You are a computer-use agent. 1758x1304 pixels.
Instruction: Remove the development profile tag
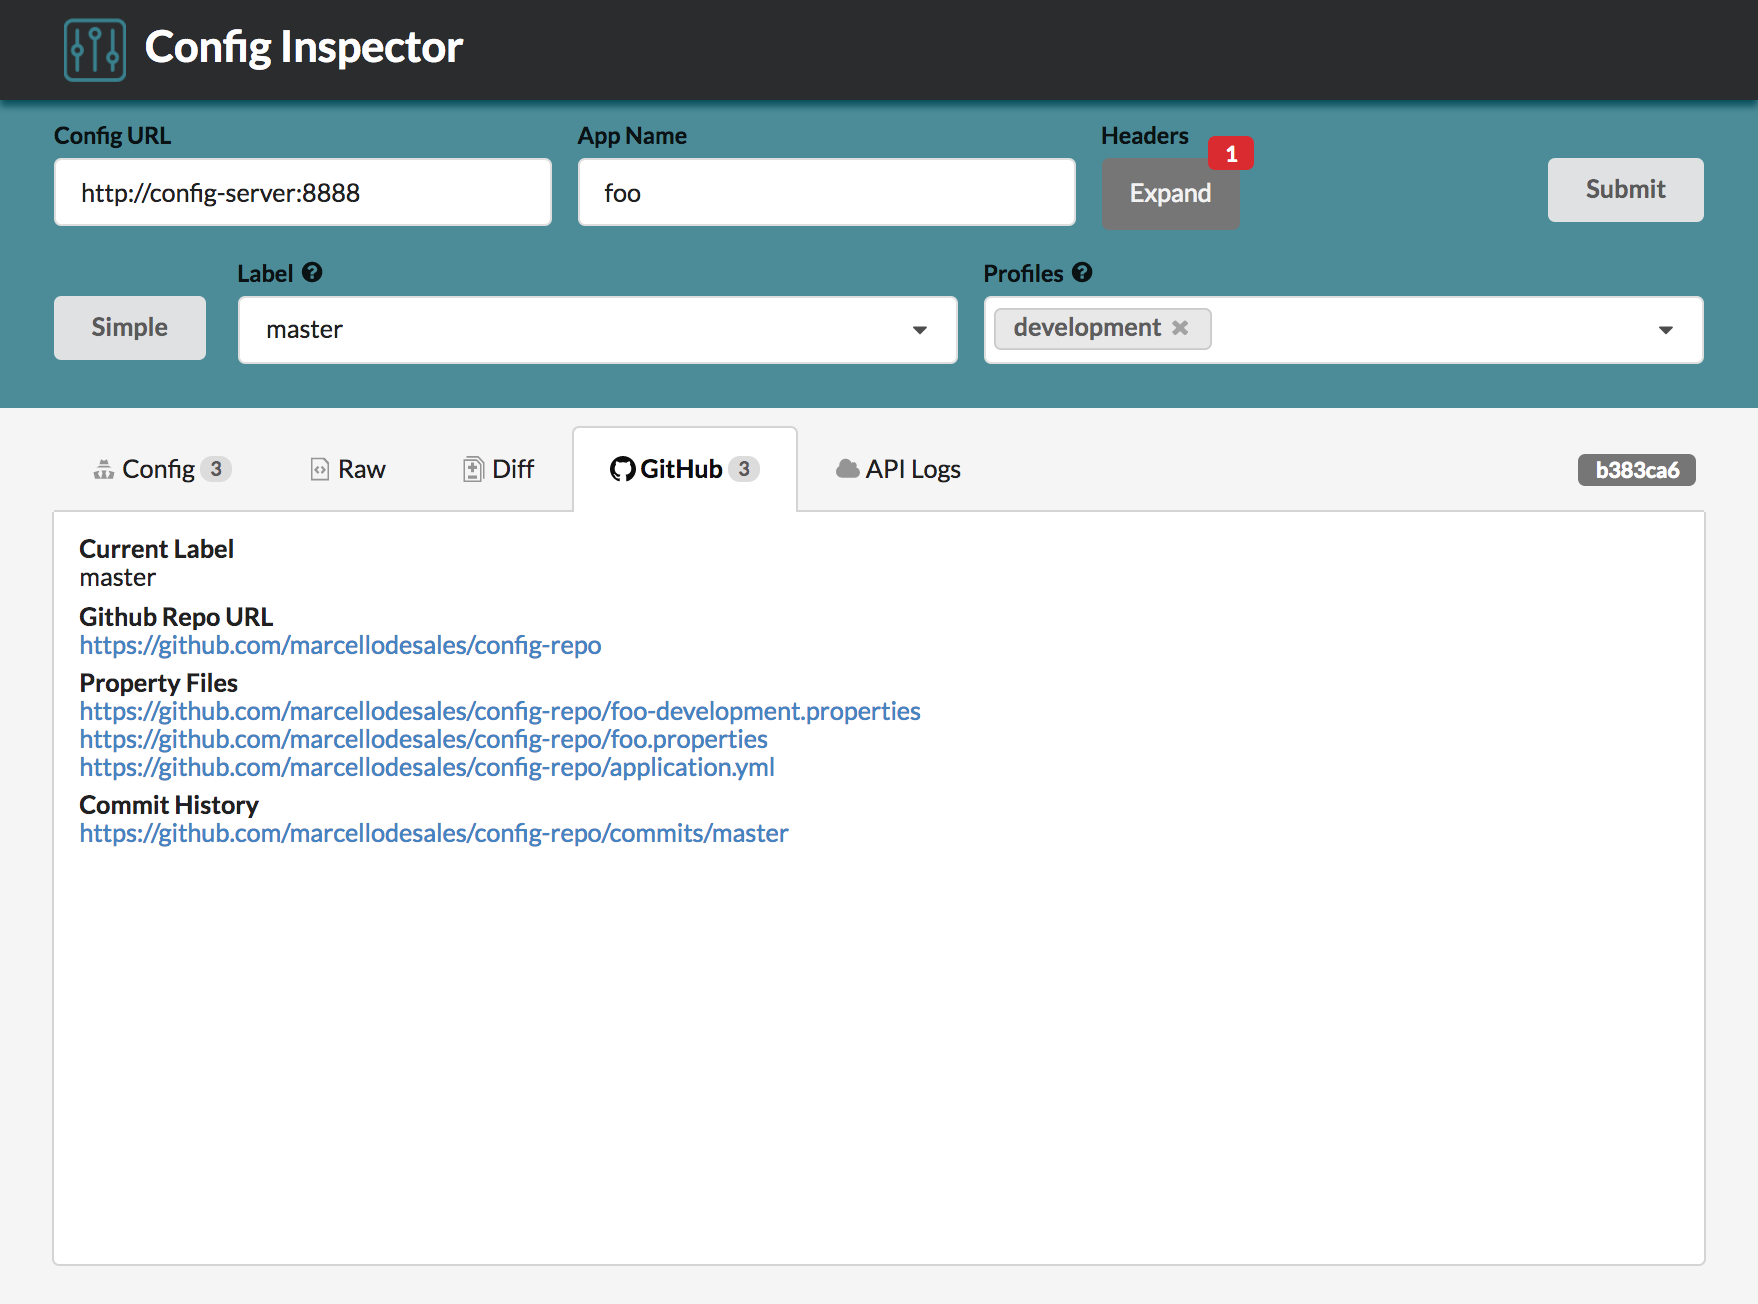pyautogui.click(x=1179, y=328)
